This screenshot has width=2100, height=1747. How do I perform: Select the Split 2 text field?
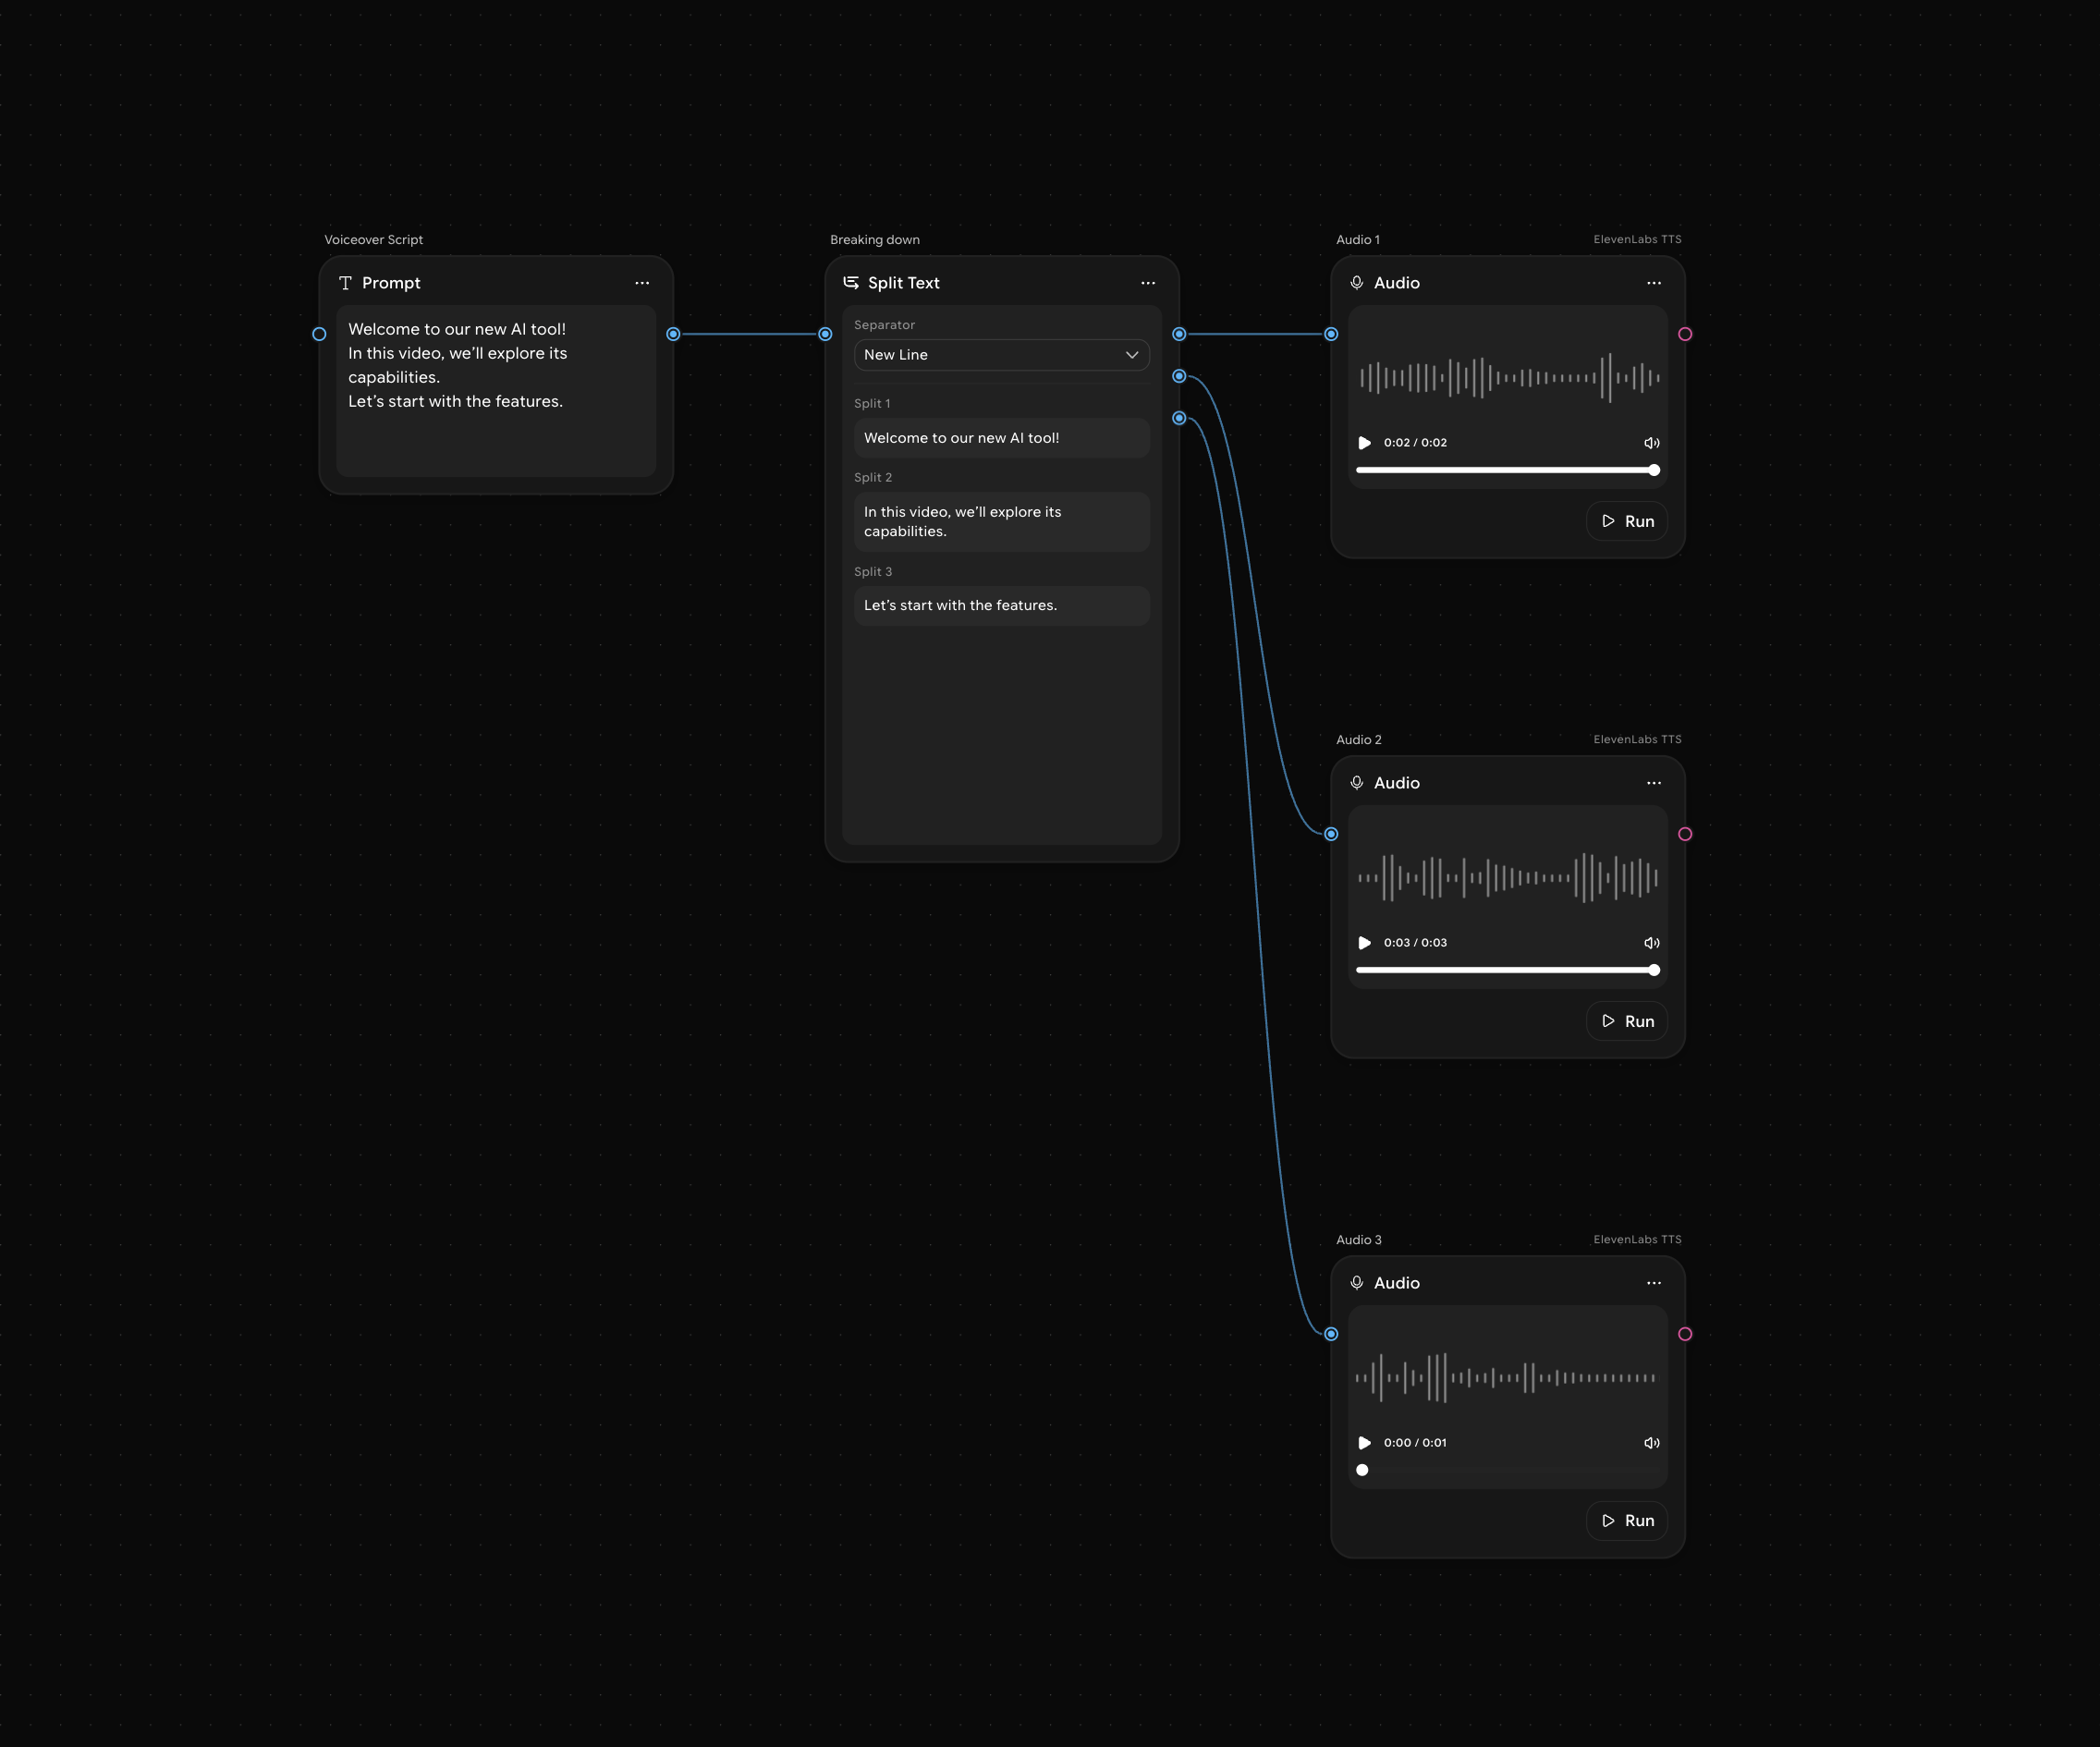click(1001, 521)
